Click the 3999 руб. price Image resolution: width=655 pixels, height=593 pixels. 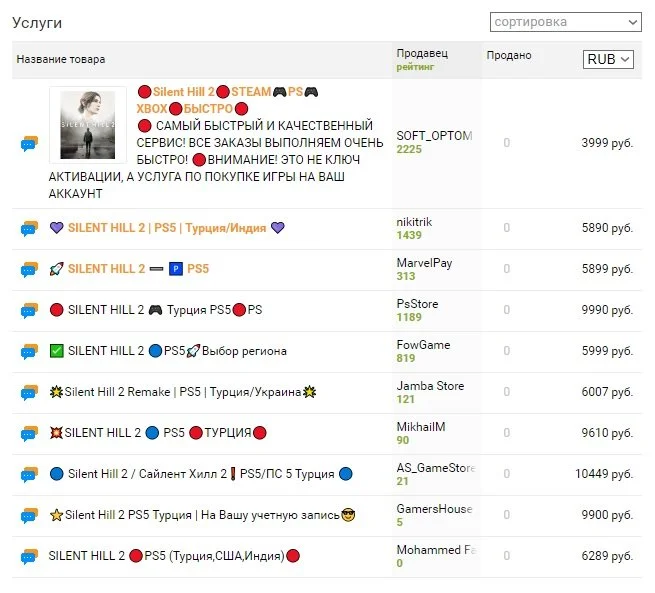[607, 143]
